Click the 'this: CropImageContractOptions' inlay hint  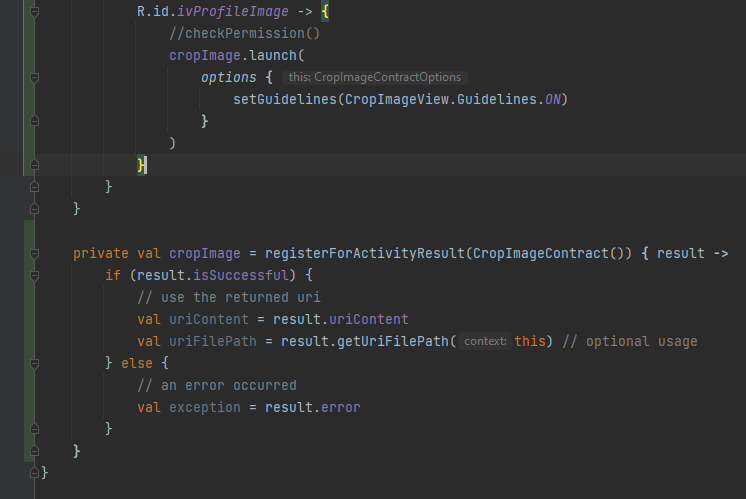coord(375,77)
